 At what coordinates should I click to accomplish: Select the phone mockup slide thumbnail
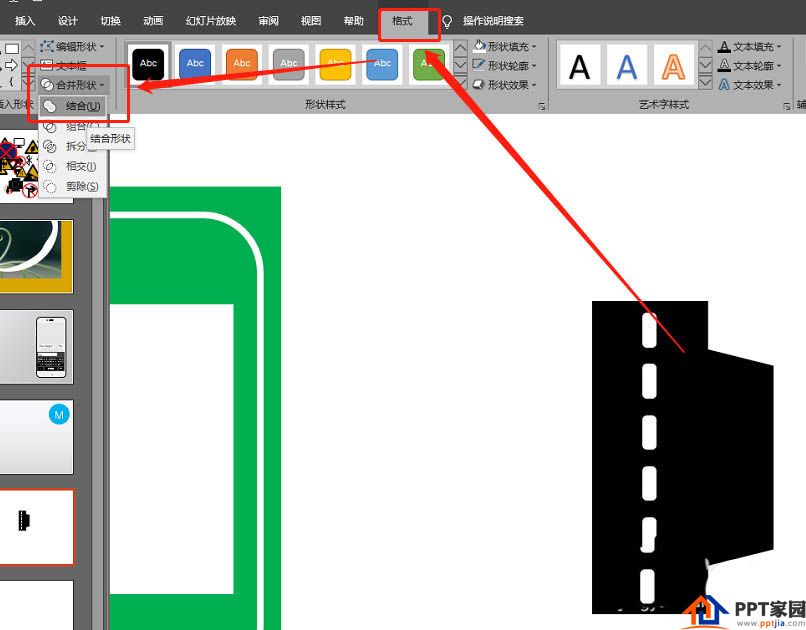(36, 347)
